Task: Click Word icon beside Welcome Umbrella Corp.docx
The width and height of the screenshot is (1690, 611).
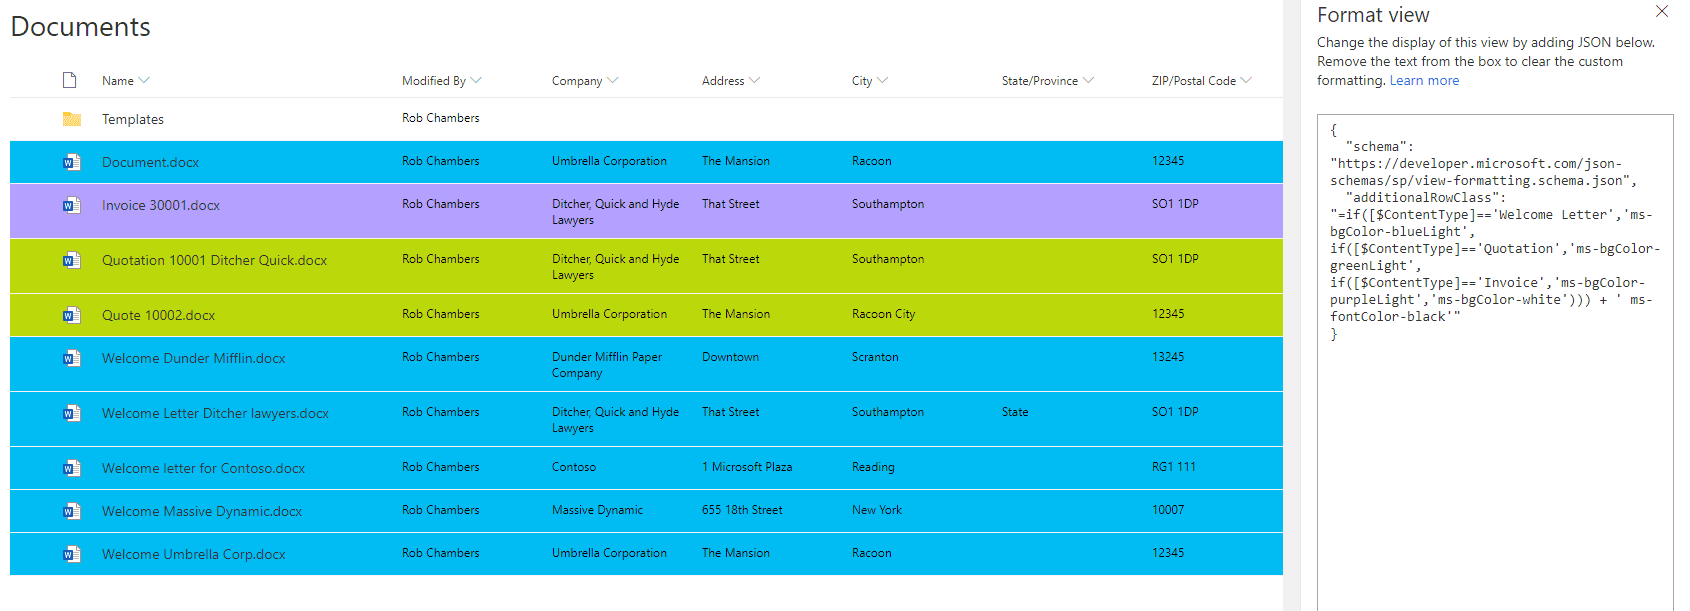Action: (72, 554)
